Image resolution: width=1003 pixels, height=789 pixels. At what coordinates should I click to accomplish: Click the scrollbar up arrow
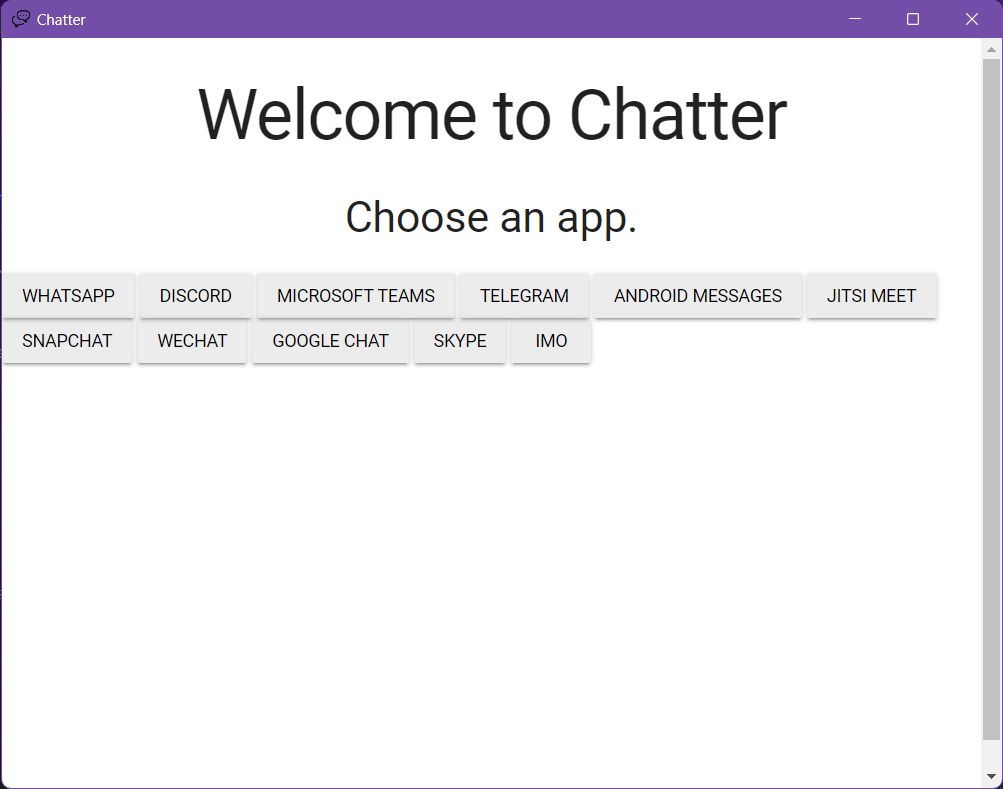click(x=991, y=49)
